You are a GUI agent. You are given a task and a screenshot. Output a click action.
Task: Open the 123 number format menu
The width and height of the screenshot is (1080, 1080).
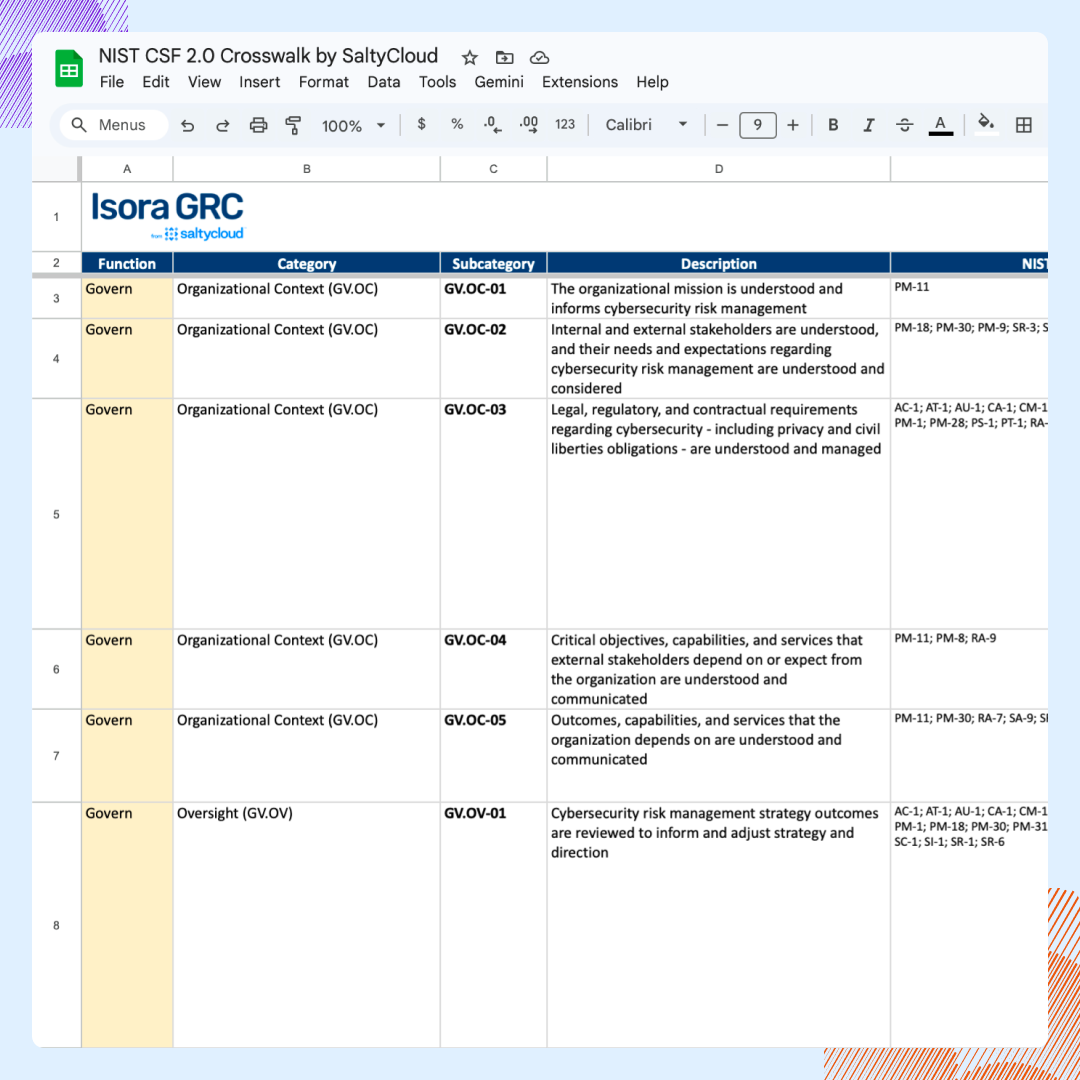pyautogui.click(x=565, y=125)
